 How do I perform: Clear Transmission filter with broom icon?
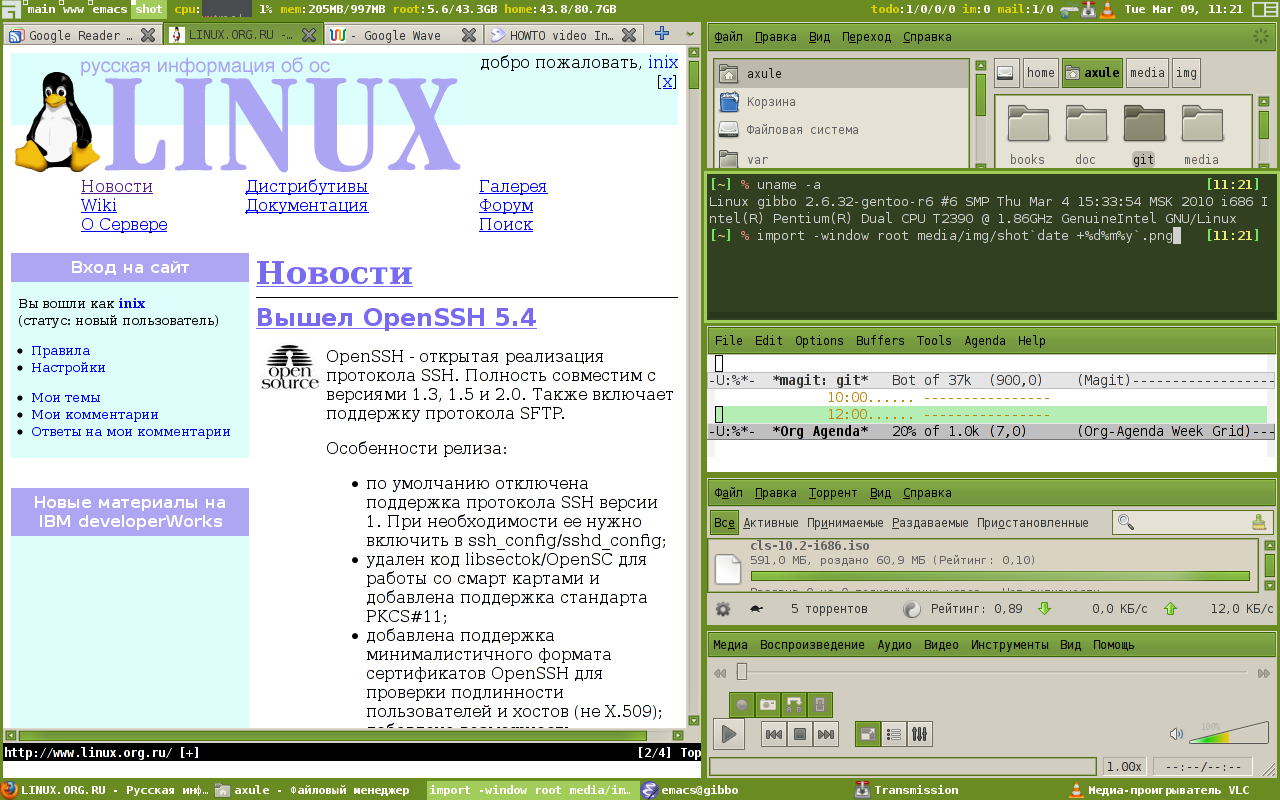tap(1259, 522)
